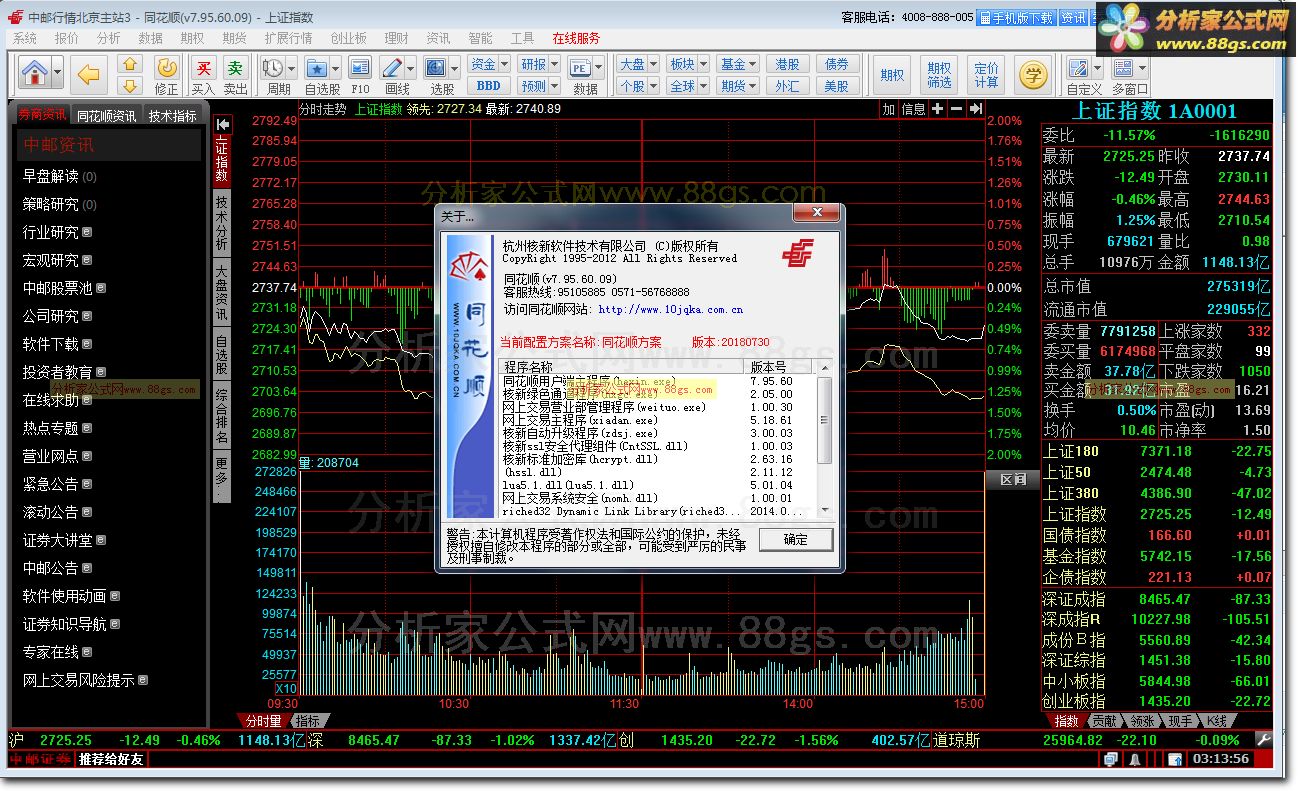Screen dimensions: 1298x791
Task: Click the 周期 period clock icon
Action: point(272,67)
